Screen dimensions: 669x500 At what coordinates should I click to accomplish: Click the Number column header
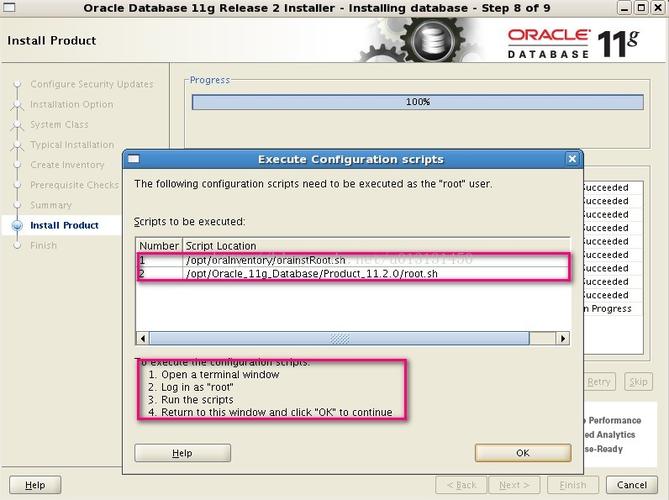[159, 246]
